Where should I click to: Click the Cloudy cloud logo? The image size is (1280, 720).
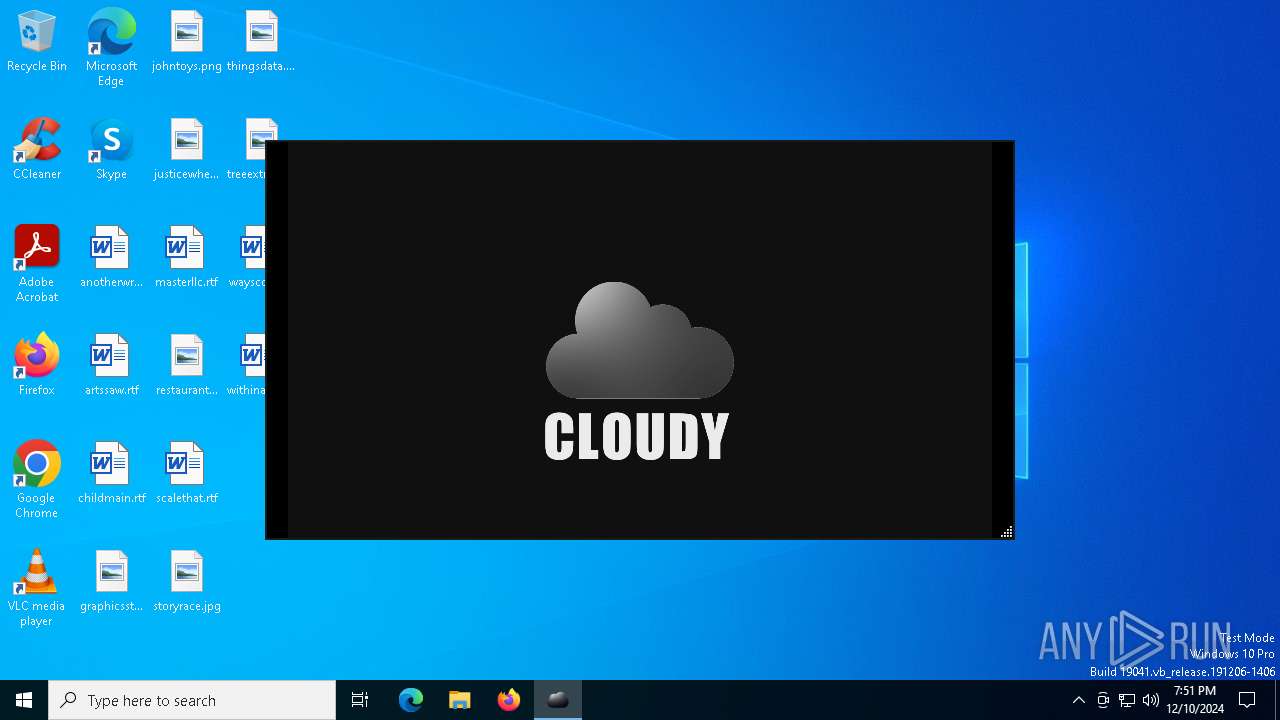coord(640,341)
